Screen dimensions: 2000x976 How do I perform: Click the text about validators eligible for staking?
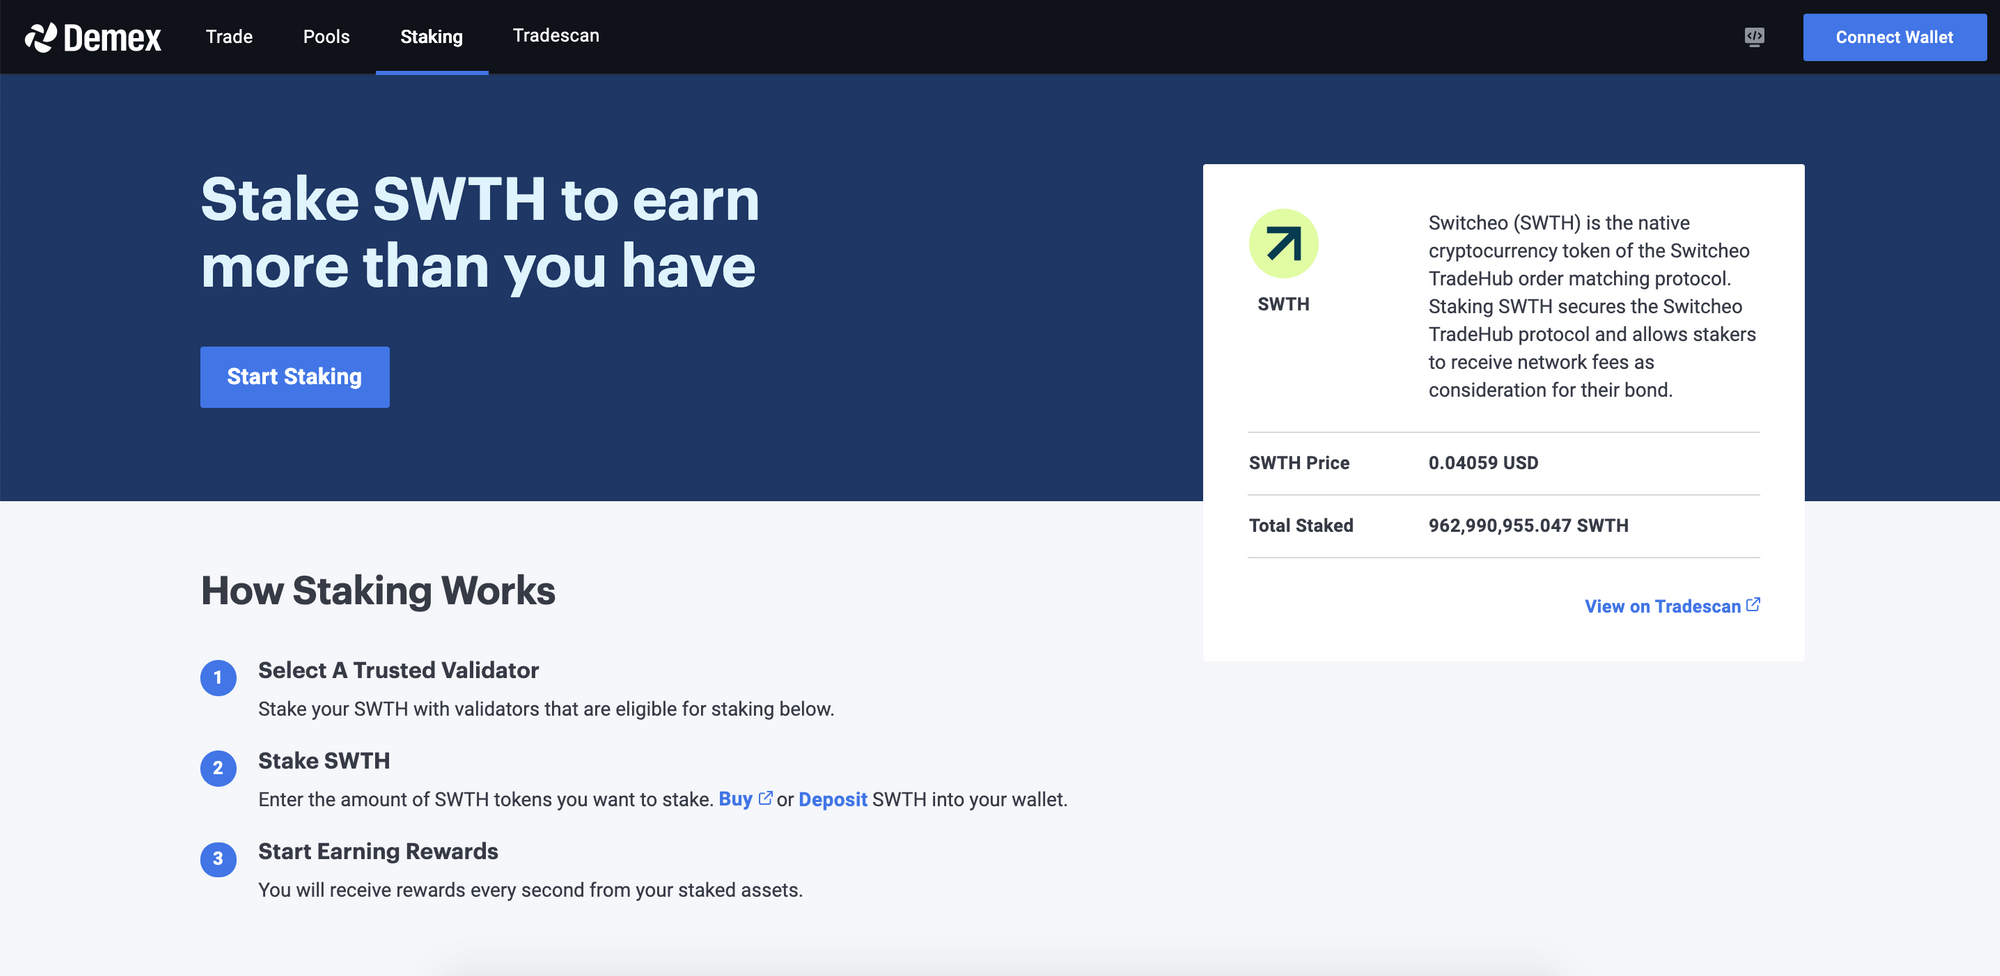(546, 709)
